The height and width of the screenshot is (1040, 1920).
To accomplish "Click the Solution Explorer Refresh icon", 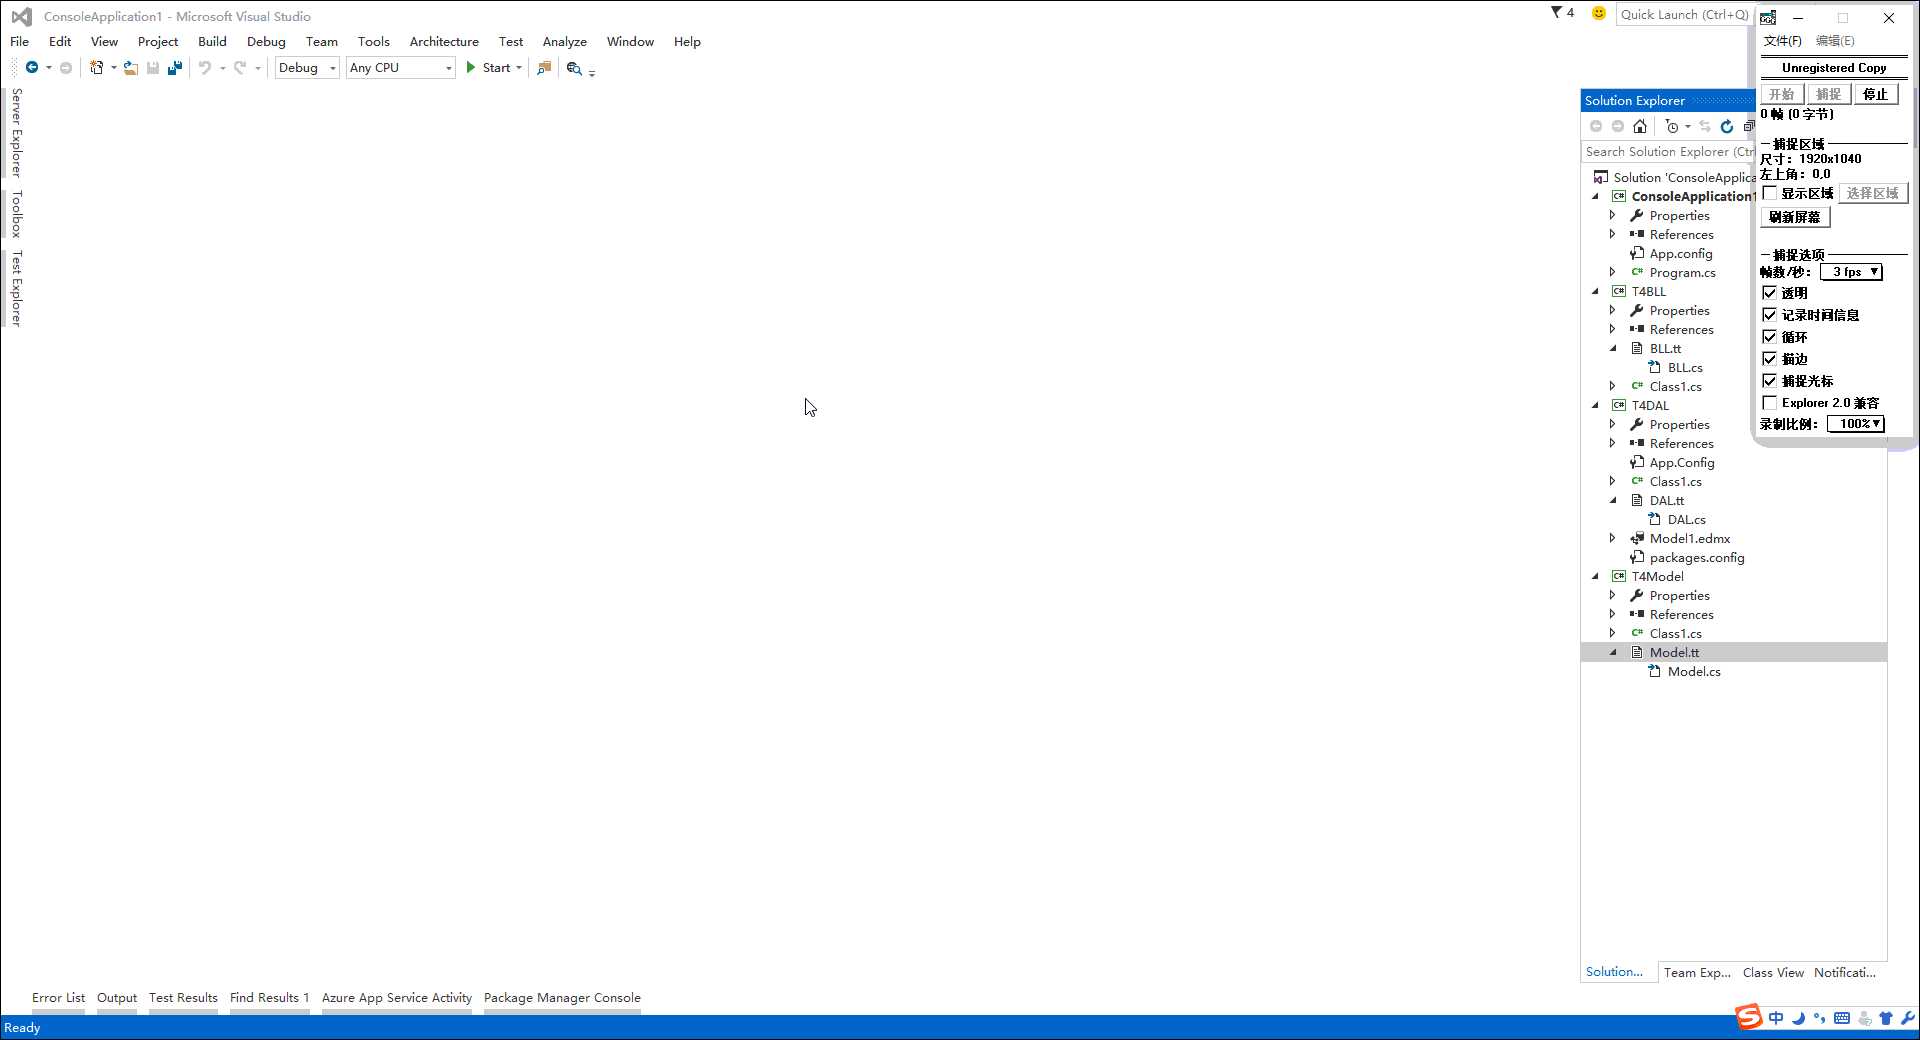I will (1727, 127).
